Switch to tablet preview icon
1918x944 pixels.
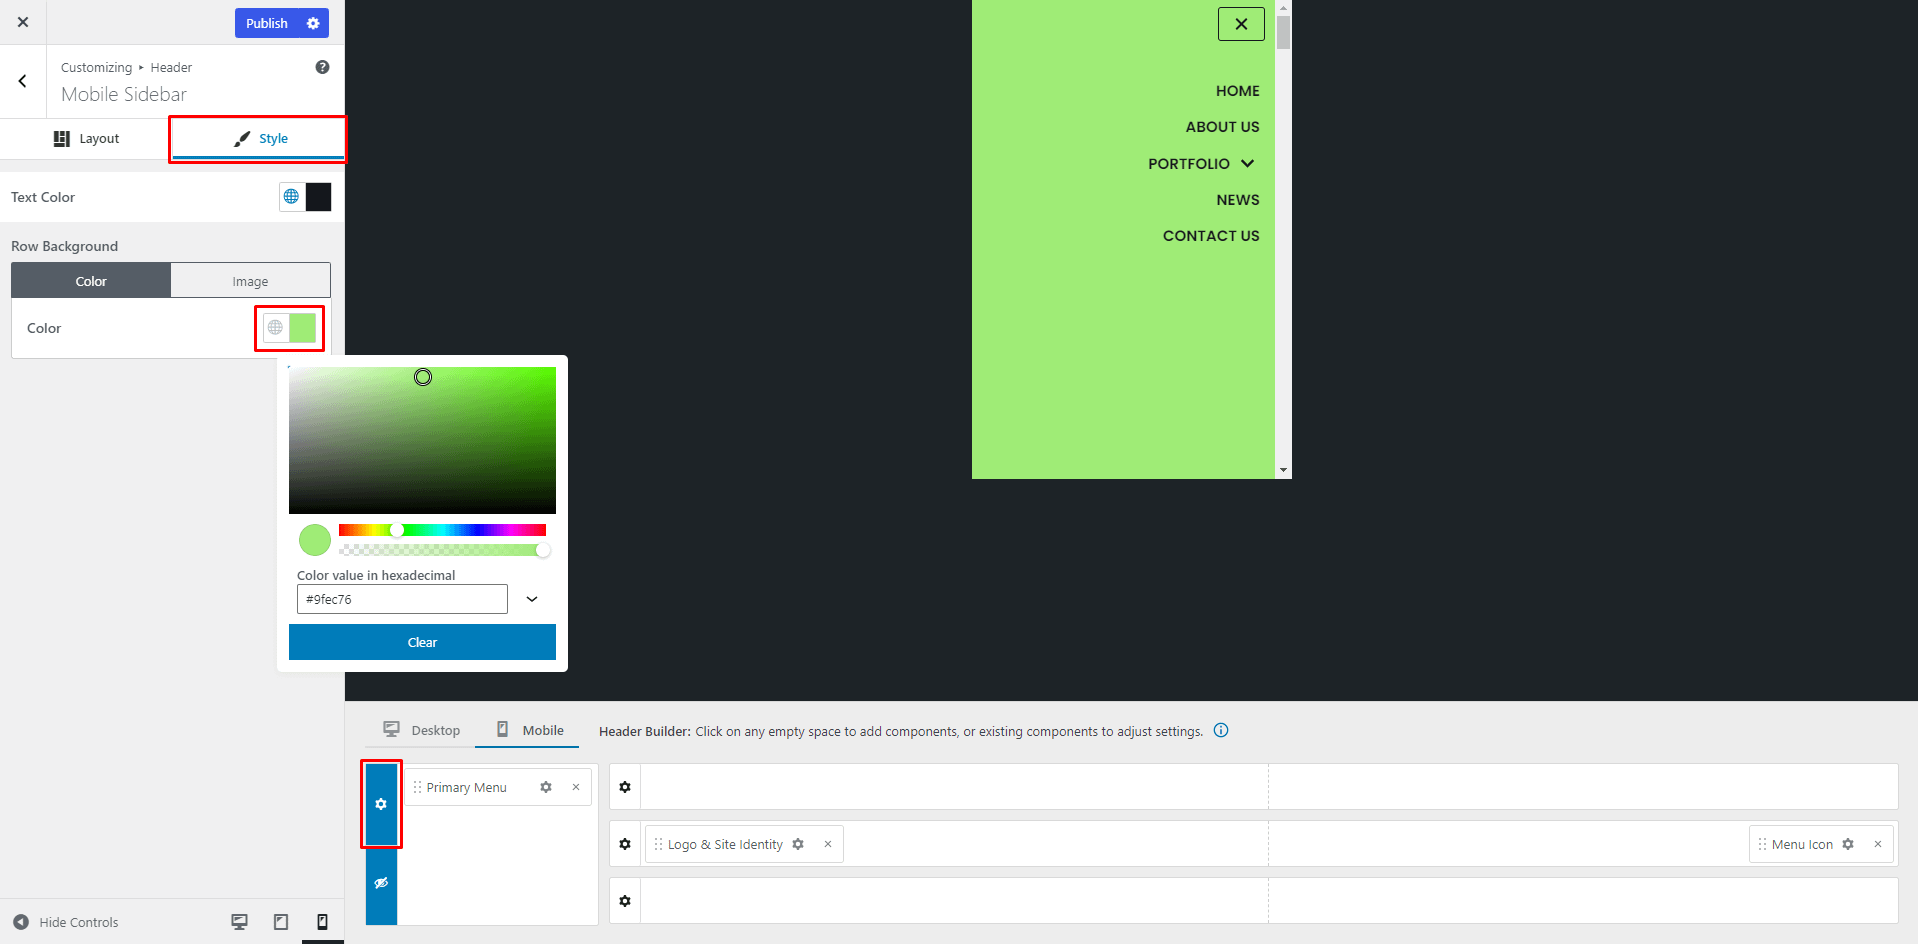[281, 922]
